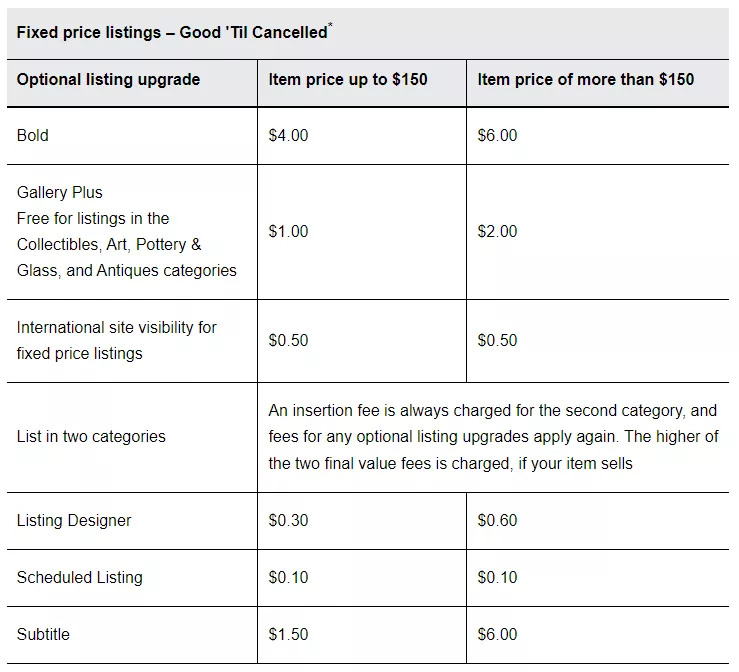Click the $2.00 Gallery Plus fee
The height and width of the screenshot is (672, 739).
[497, 231]
